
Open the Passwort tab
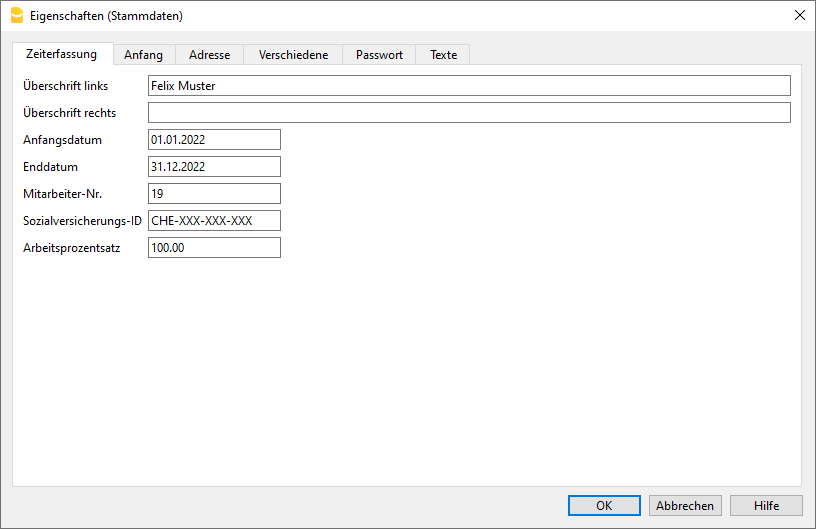click(x=379, y=55)
